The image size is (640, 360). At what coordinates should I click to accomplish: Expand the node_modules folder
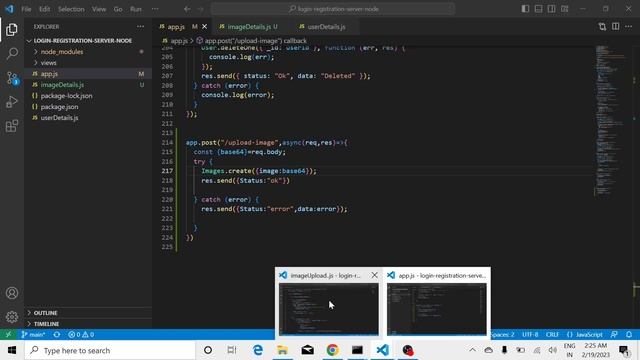(x=61, y=52)
